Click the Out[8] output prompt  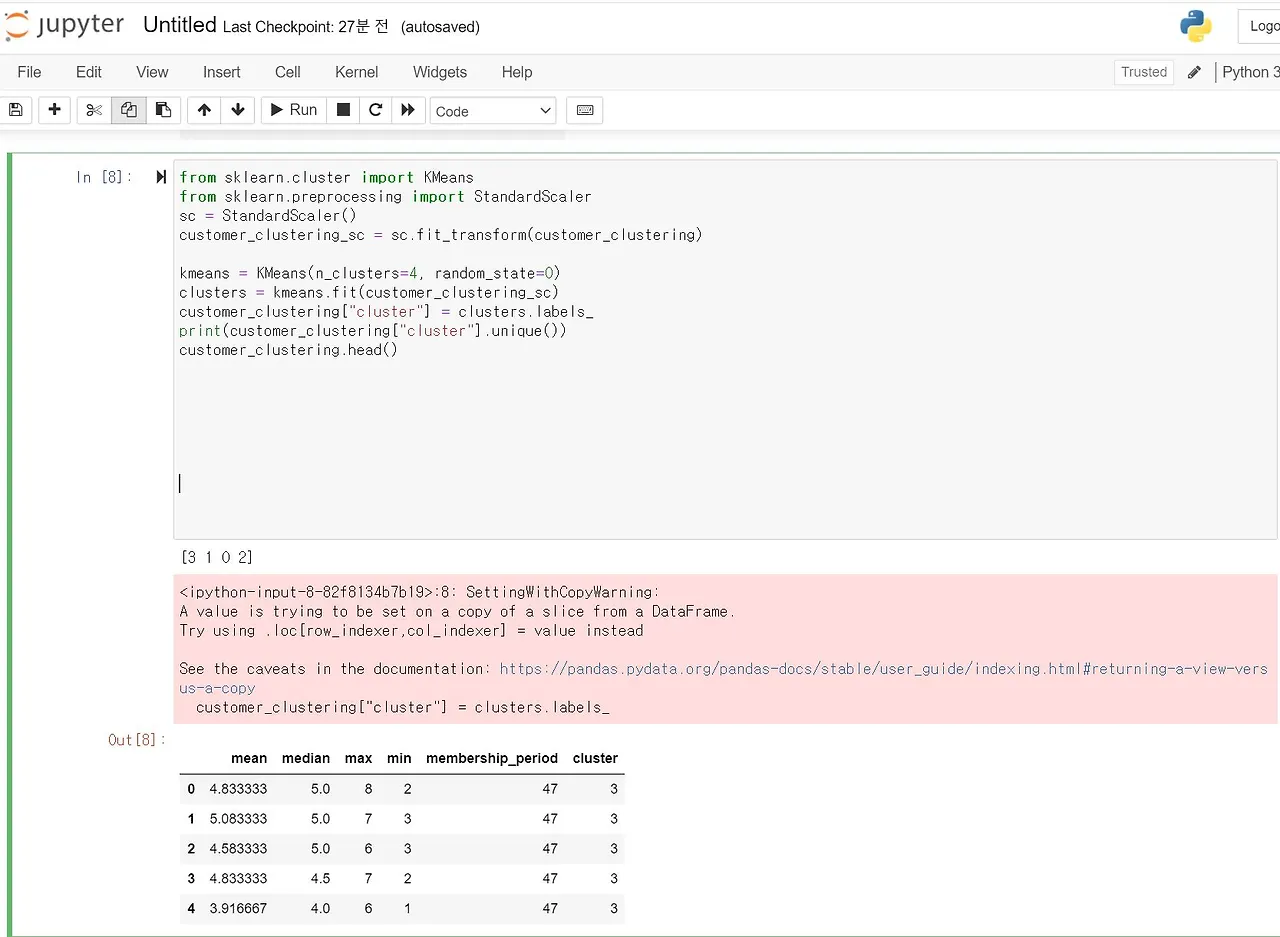coord(137,740)
